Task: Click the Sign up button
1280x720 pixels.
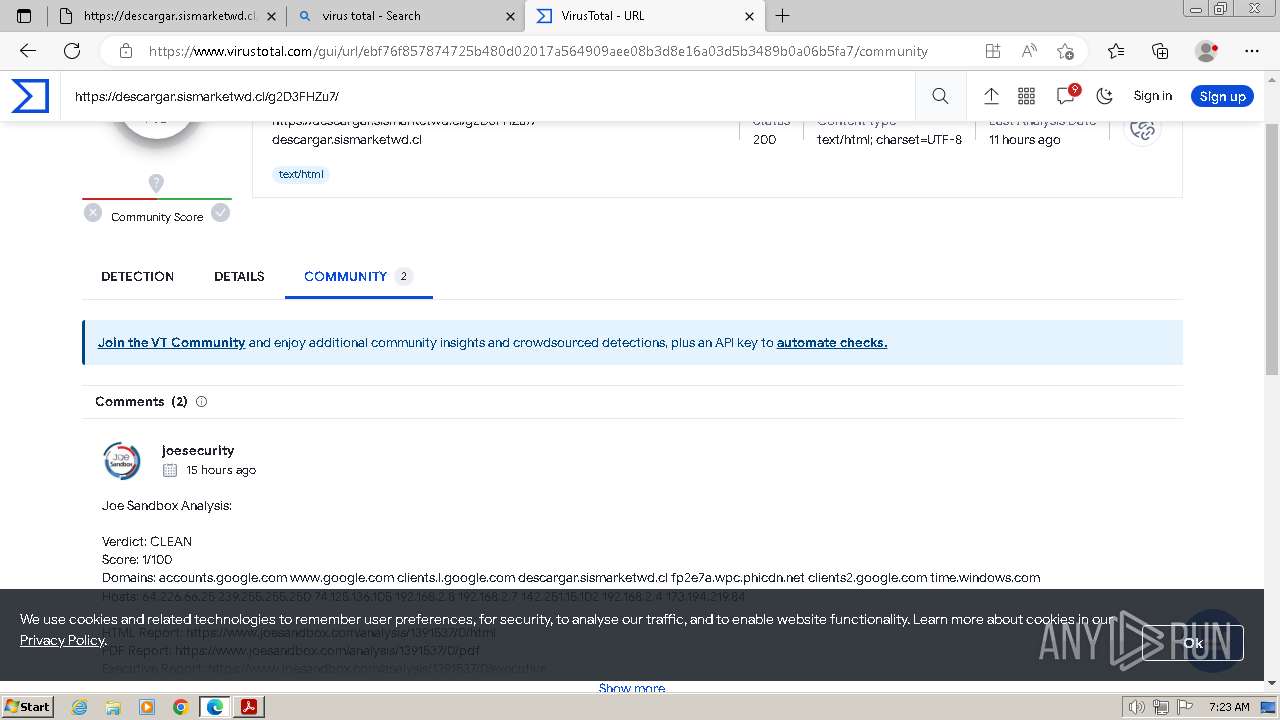Action: 1222,96
